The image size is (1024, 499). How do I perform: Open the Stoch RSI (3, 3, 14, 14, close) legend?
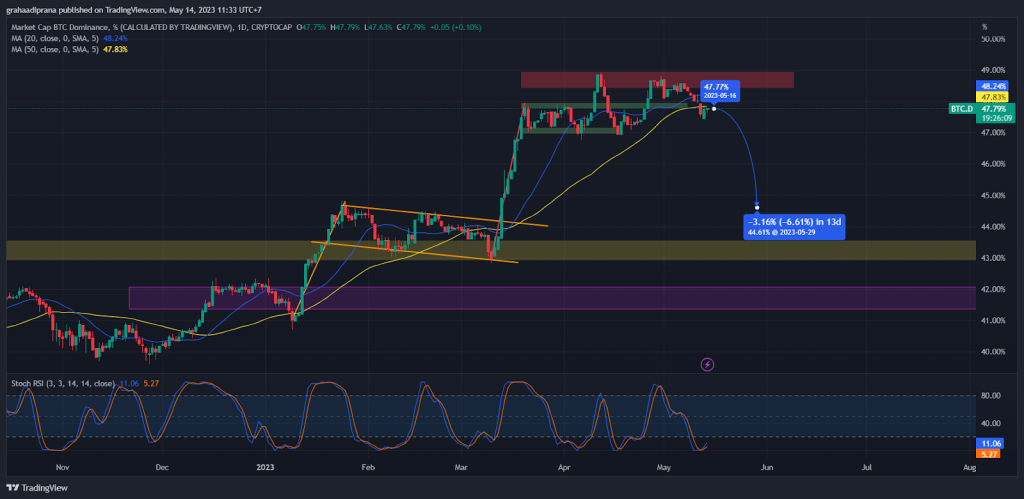click(63, 383)
